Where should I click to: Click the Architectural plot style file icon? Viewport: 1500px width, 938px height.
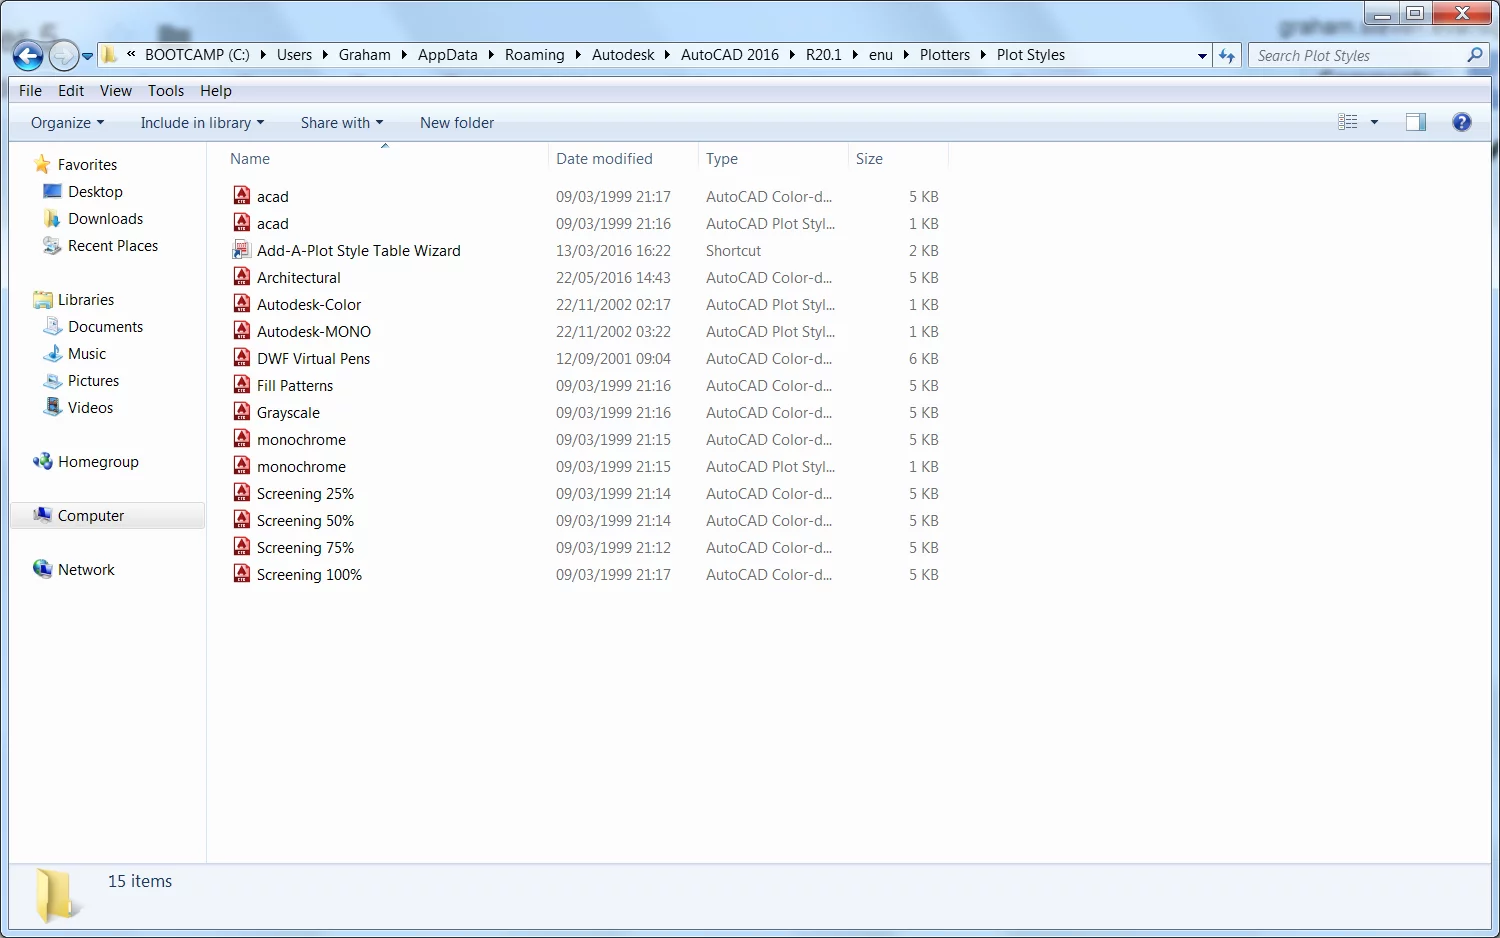pyautogui.click(x=241, y=277)
